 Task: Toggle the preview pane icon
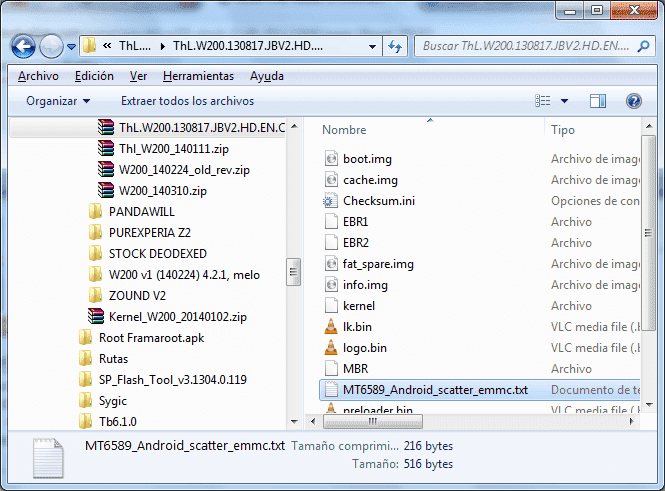(x=598, y=101)
